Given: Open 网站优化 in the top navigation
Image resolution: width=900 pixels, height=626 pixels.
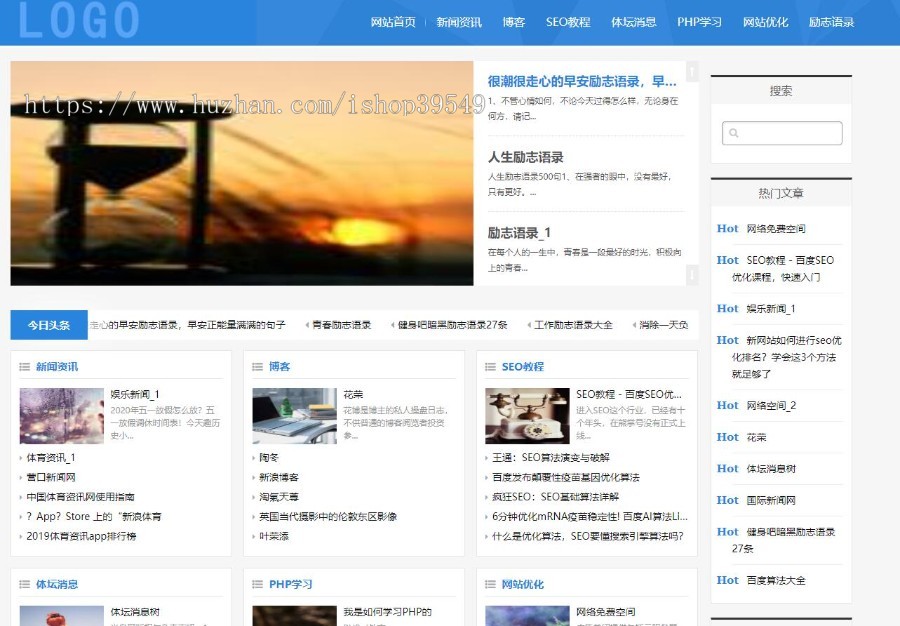Looking at the screenshot, I should (x=766, y=22).
